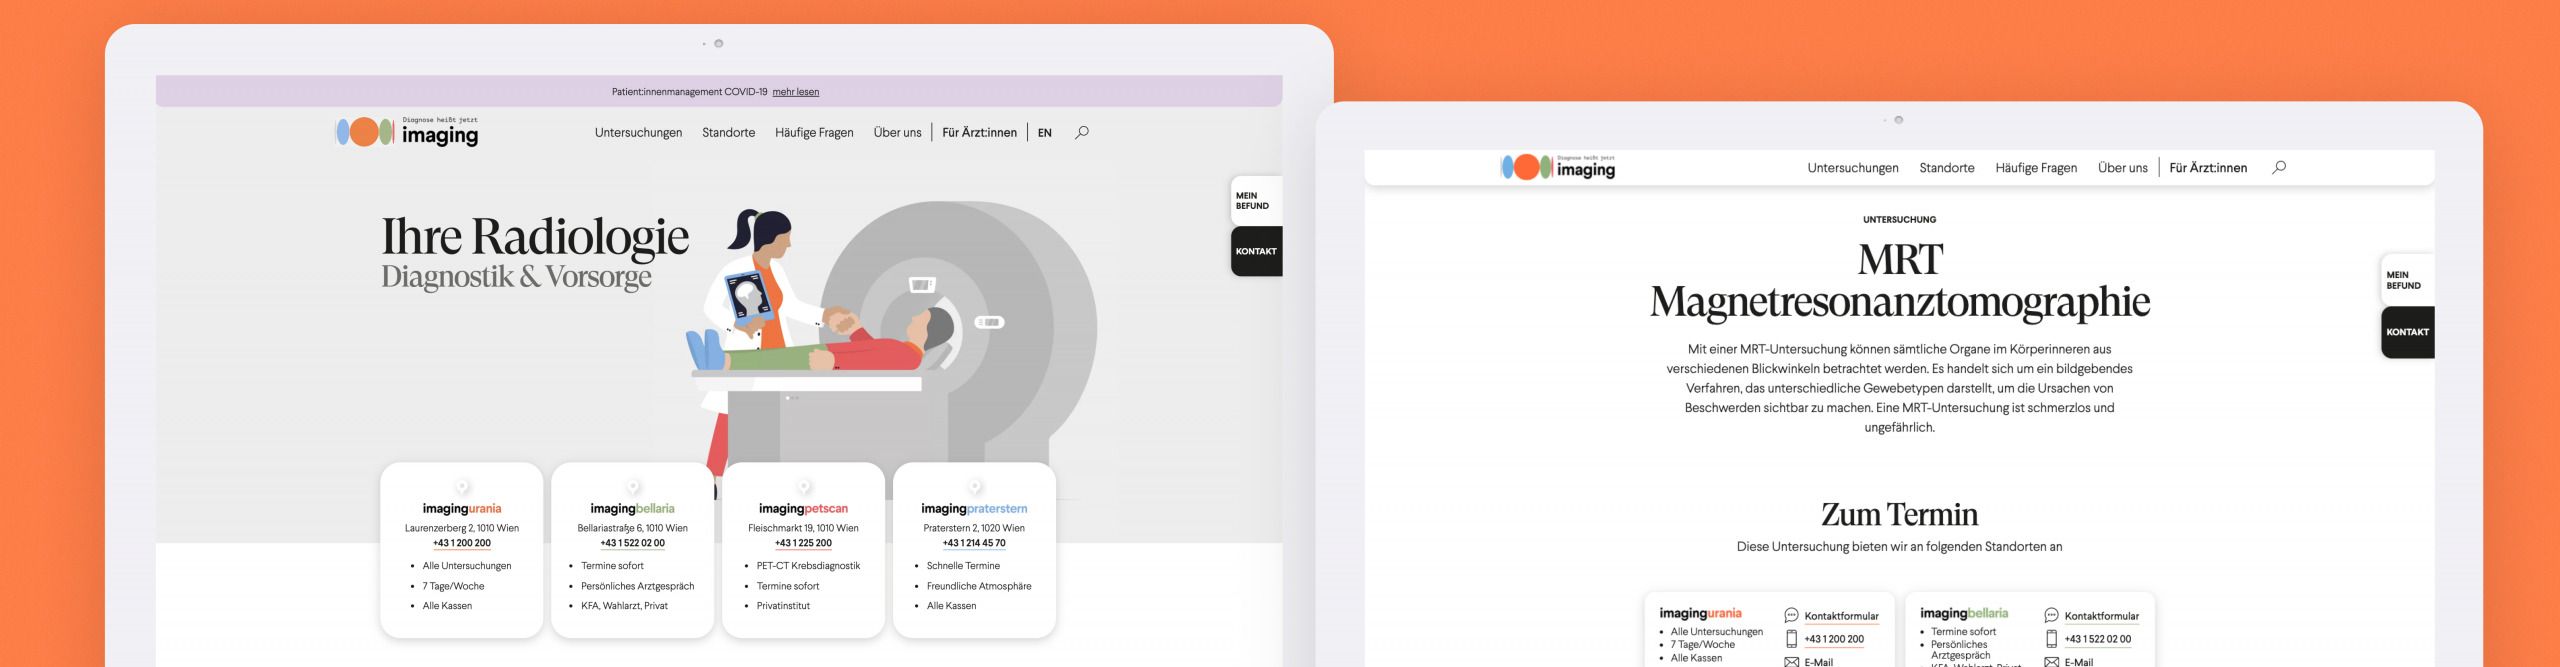Switch language to EN
Viewport: 2560px width, 667px height.
point(1044,133)
